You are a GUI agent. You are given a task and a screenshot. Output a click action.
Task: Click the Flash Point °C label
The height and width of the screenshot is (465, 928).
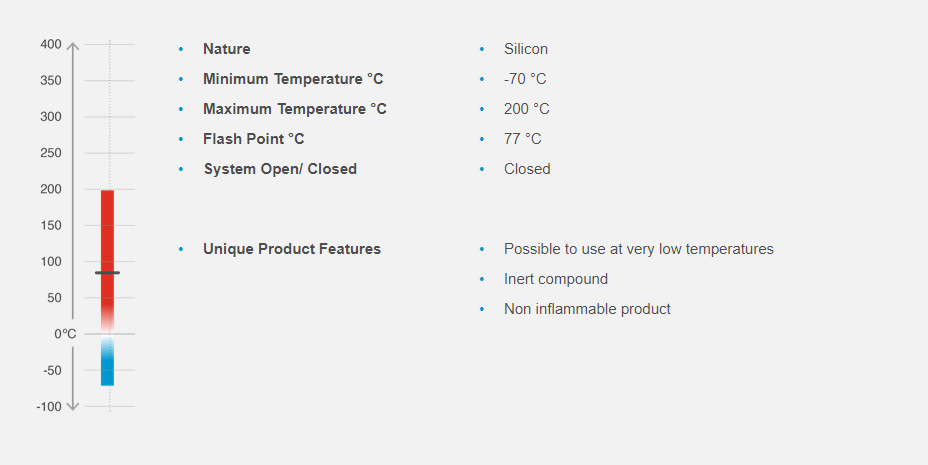coord(254,139)
